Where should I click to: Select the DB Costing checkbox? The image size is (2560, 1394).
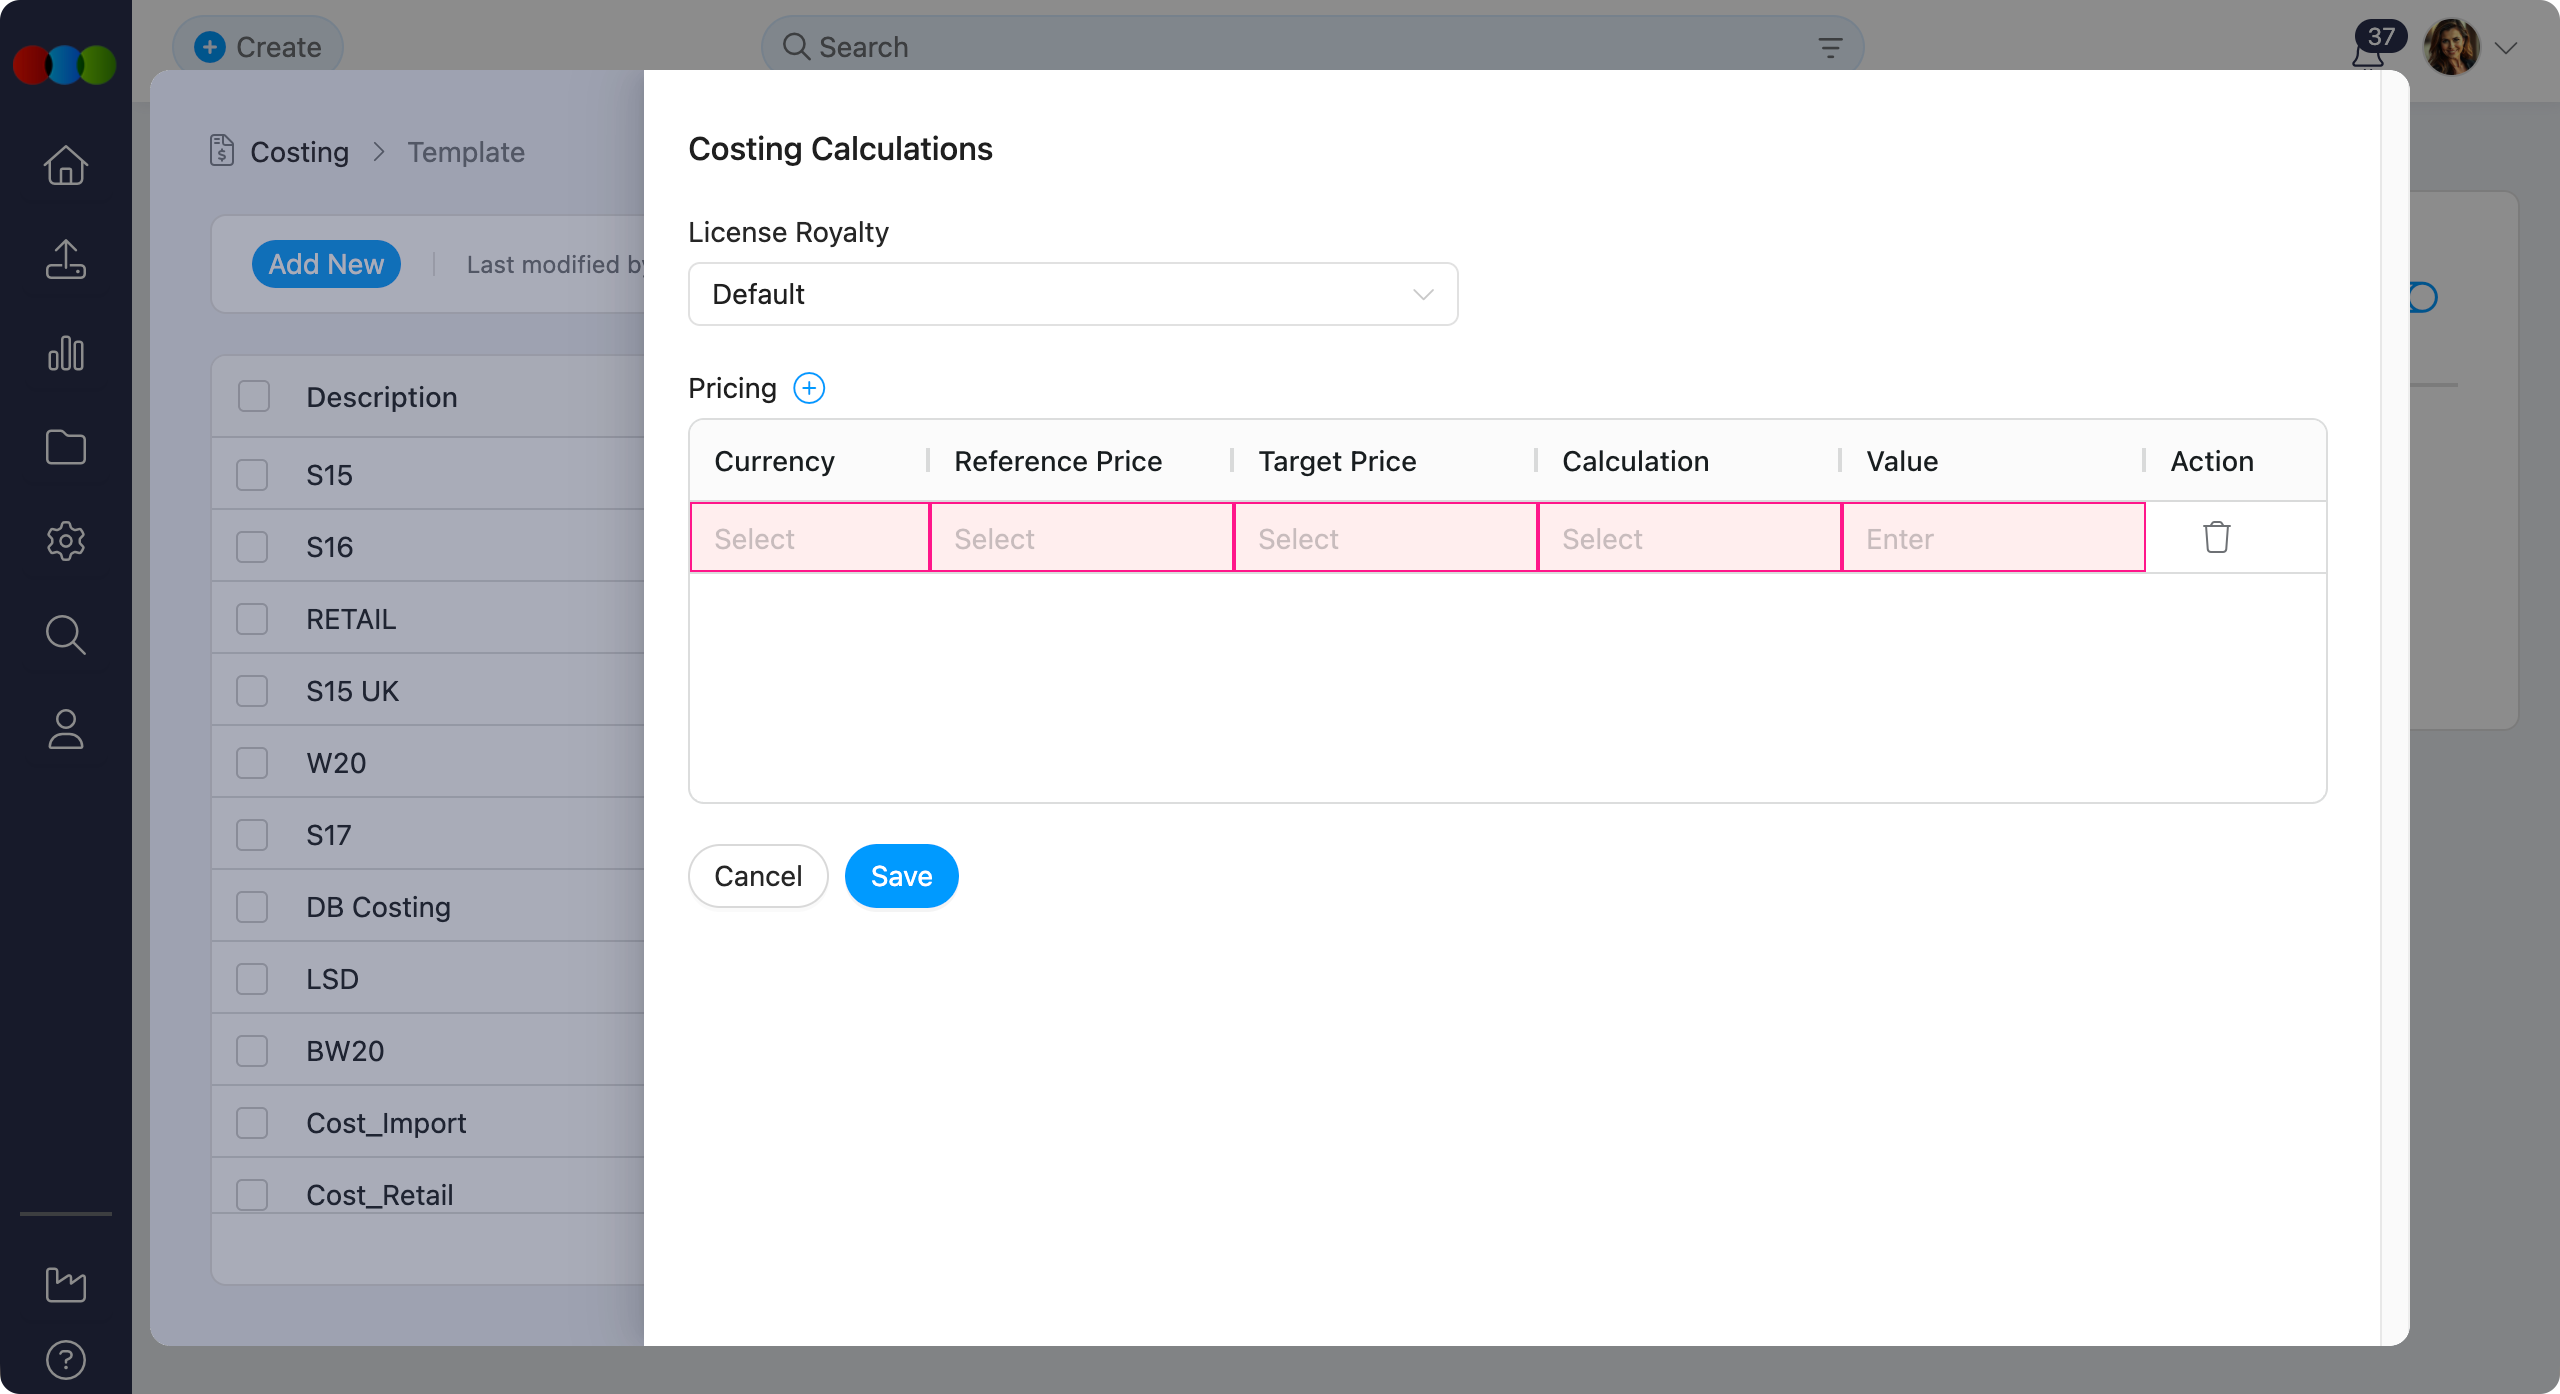point(252,907)
